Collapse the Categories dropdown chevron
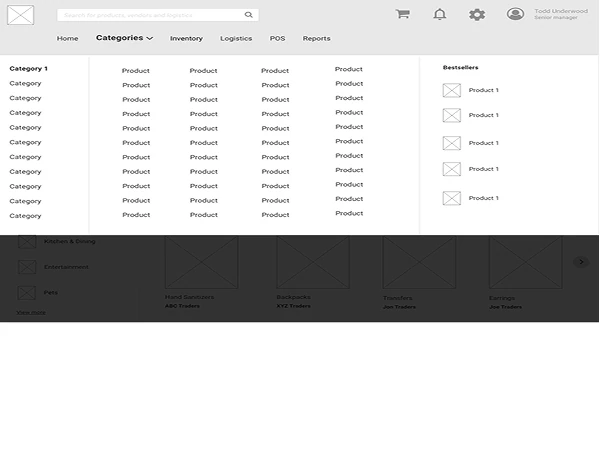The width and height of the screenshot is (600, 452). click(x=150, y=38)
